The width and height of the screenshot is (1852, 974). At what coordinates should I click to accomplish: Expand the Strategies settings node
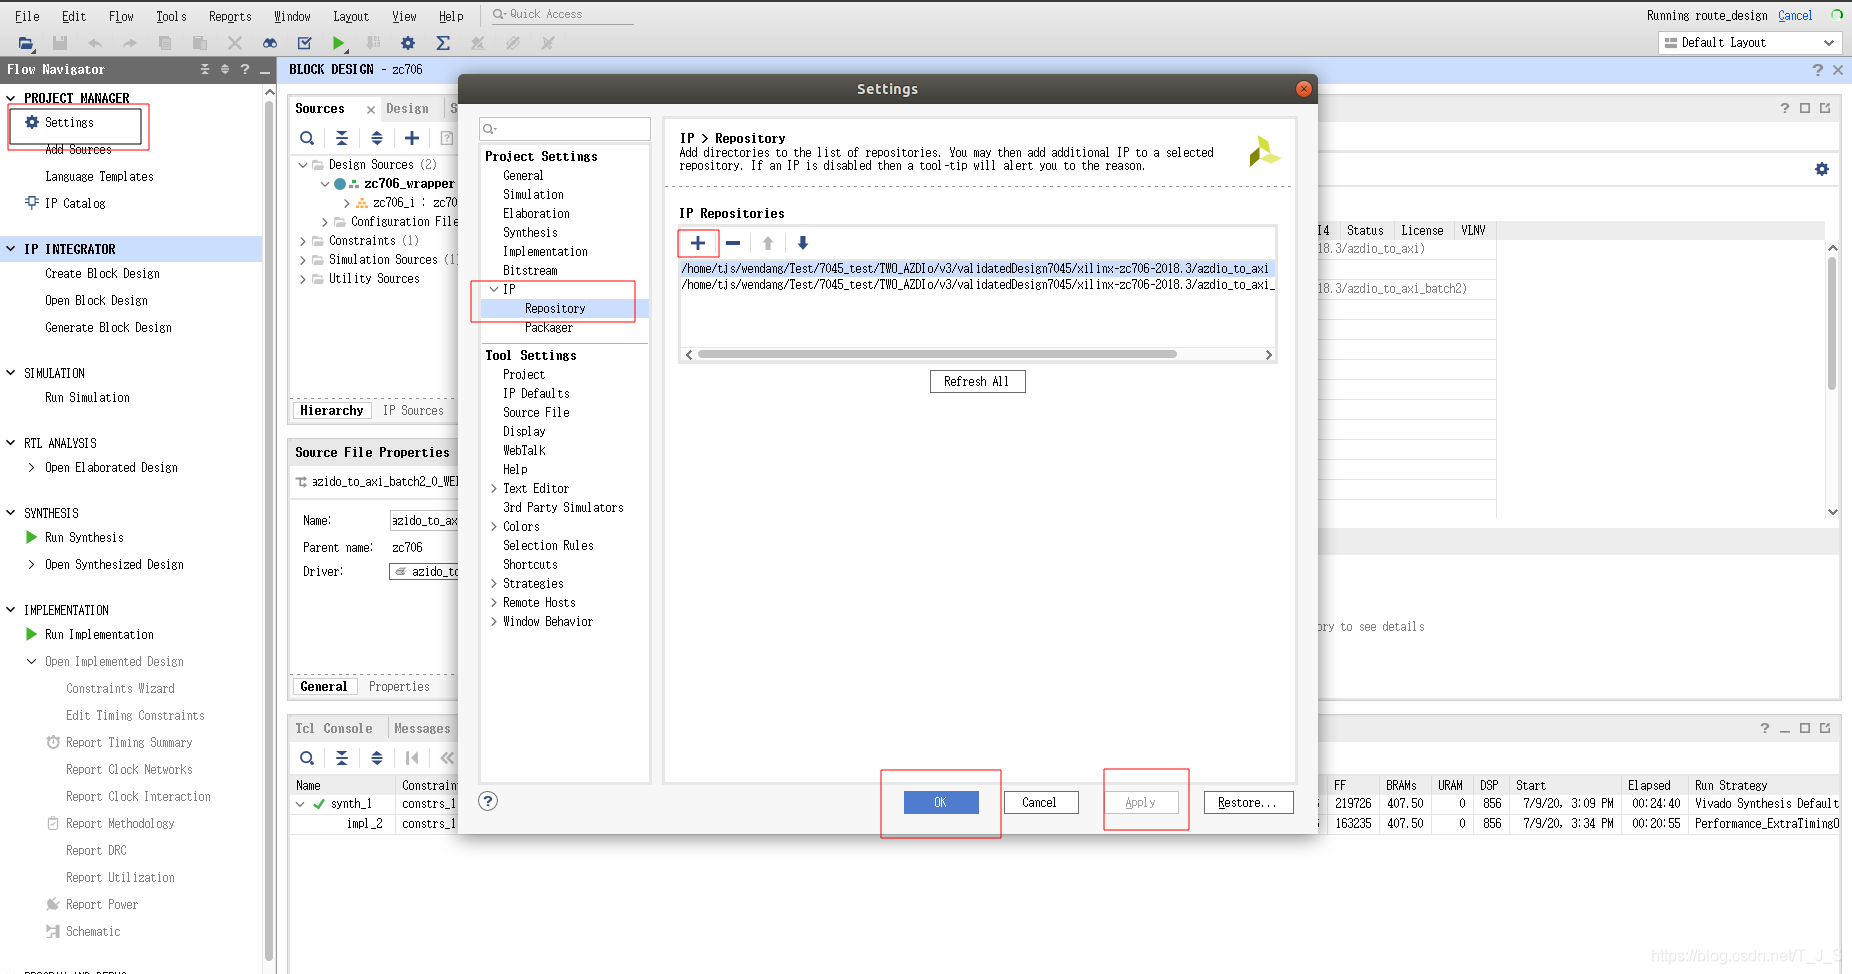tap(494, 584)
